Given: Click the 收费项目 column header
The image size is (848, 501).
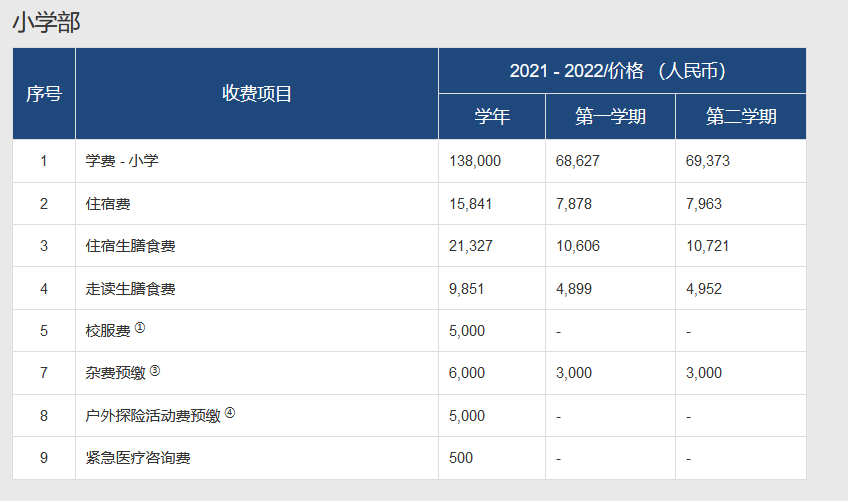Looking at the screenshot, I should pyautogui.click(x=256, y=94).
